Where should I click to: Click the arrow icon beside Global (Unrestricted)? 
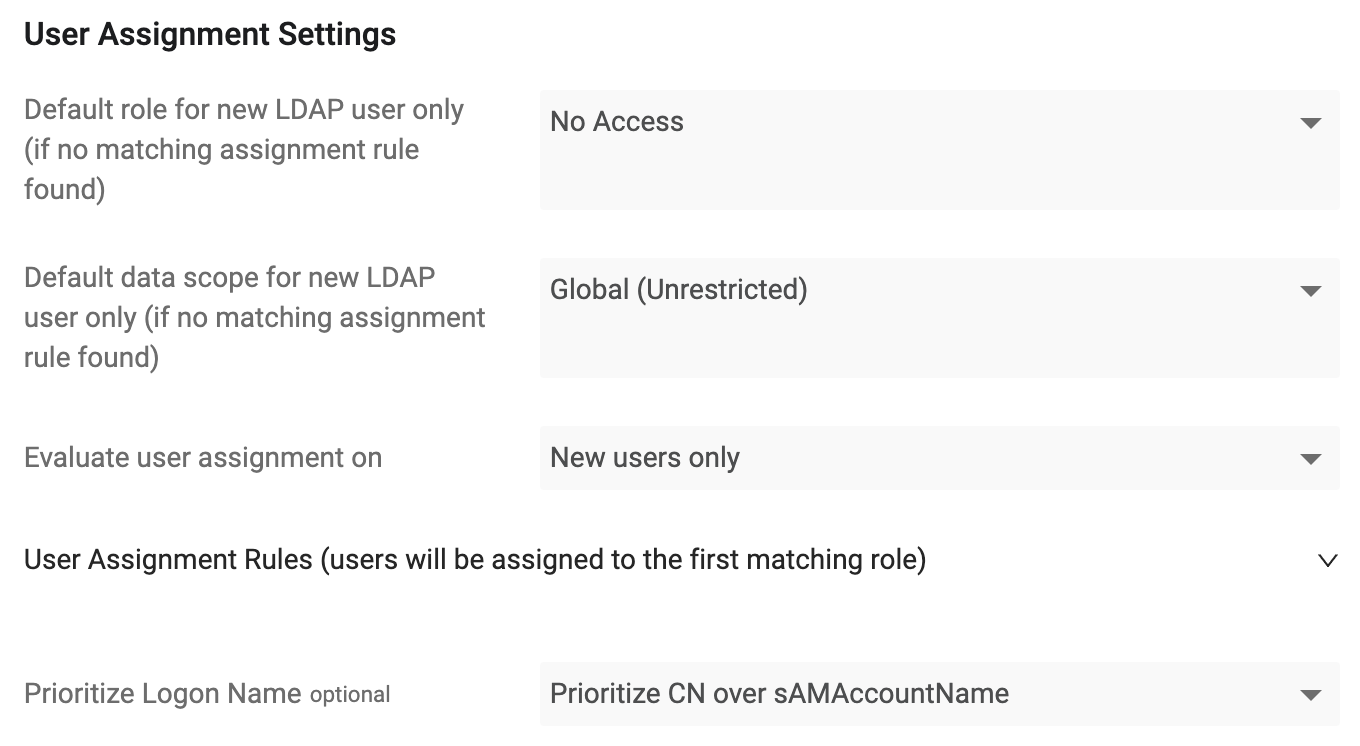point(1310,291)
